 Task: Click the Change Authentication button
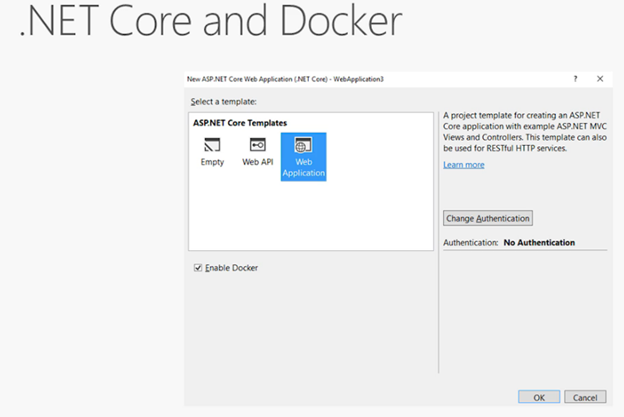tap(488, 218)
